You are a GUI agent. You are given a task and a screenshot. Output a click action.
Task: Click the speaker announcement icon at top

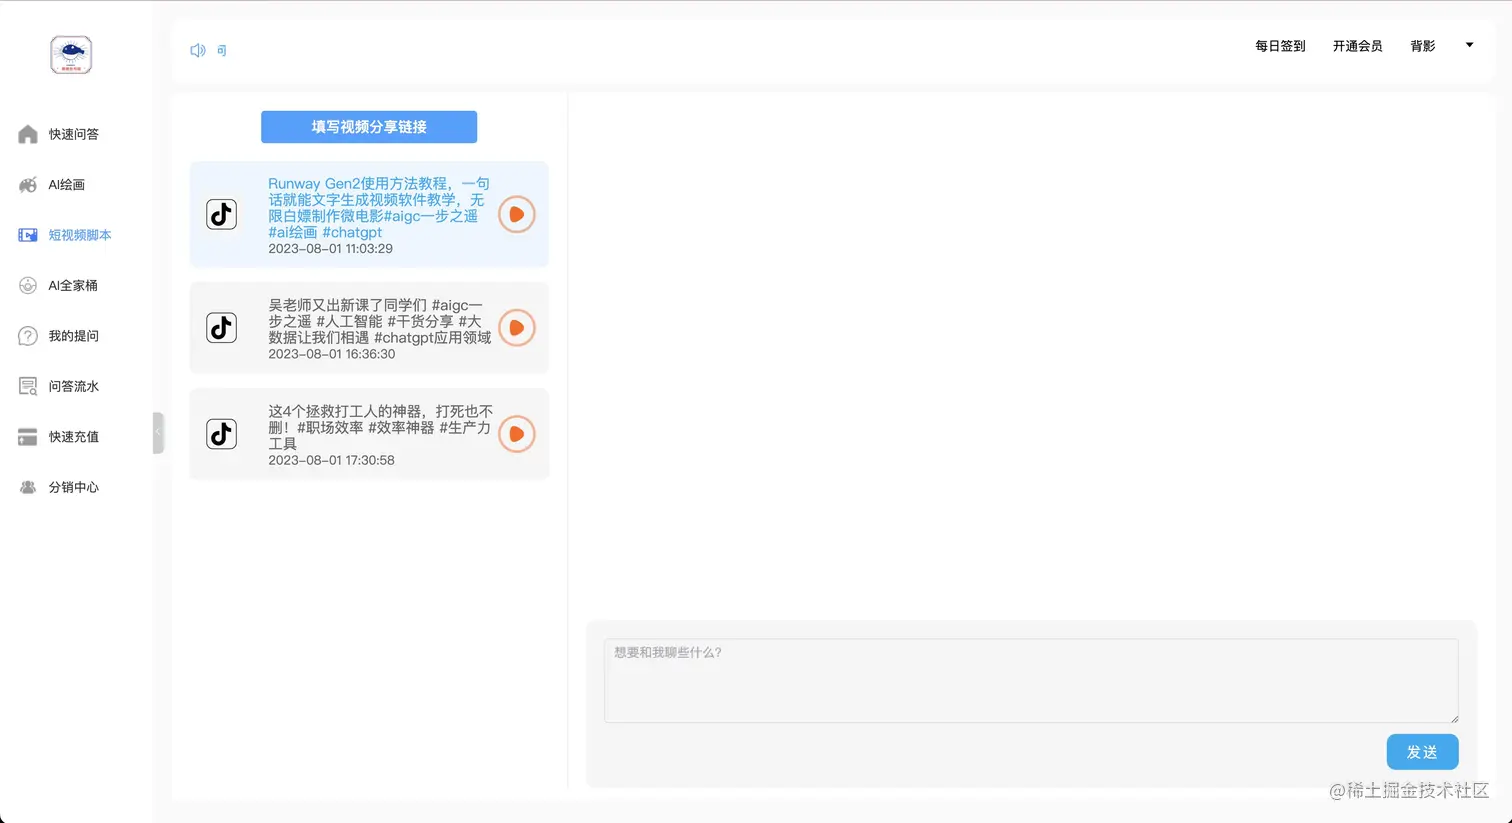198,50
